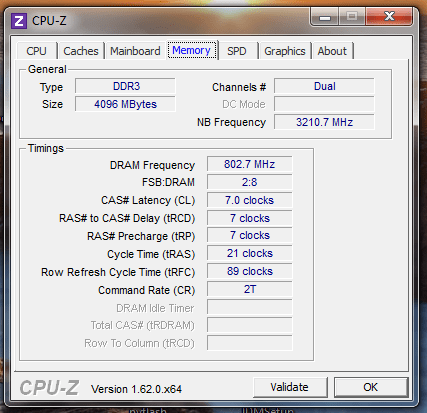Click the DDR3 memory type value
The width and height of the screenshot is (427, 413).
click(125, 86)
